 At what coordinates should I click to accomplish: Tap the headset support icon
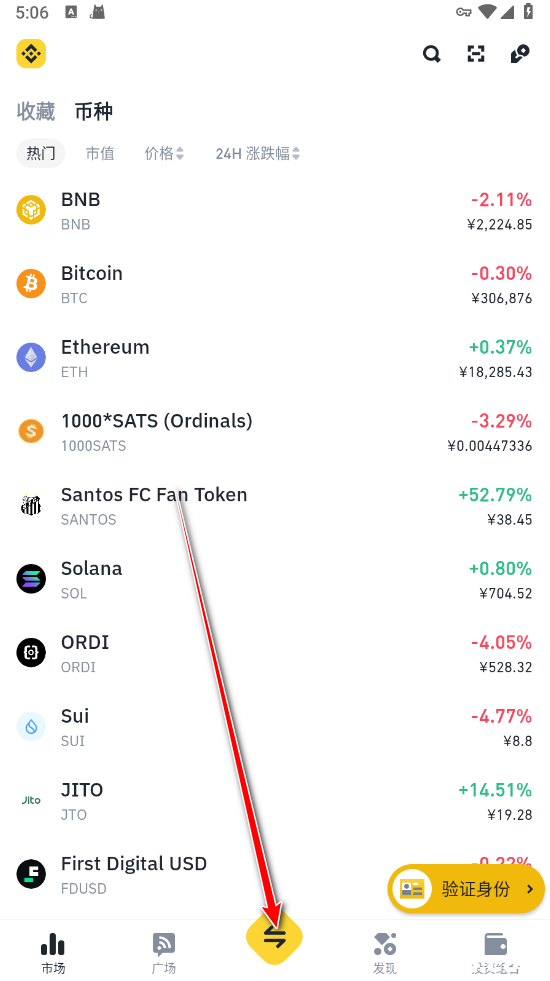(520, 54)
